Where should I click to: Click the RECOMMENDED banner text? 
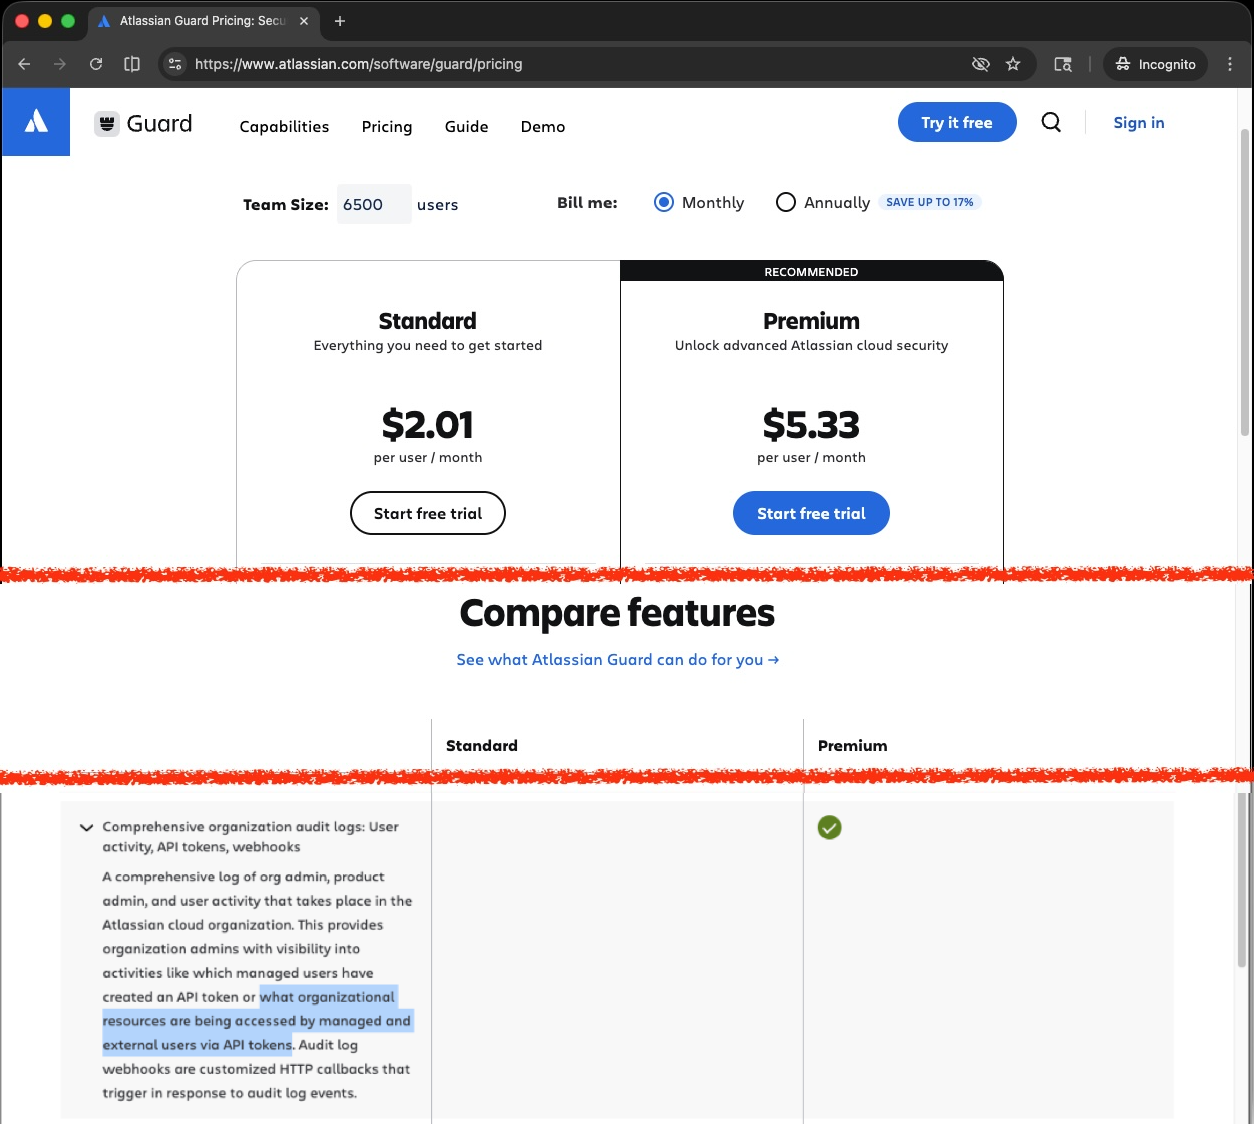811,272
